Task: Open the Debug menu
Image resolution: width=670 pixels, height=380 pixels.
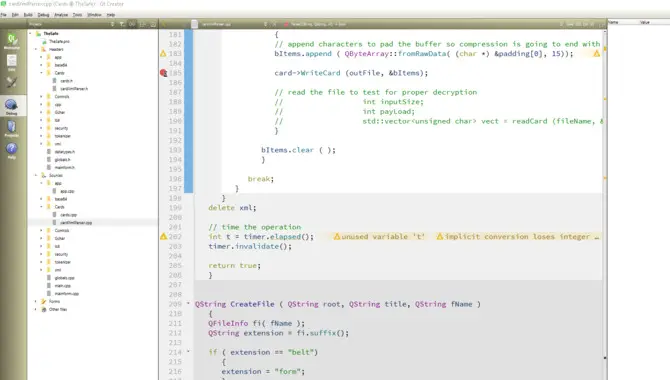Action: point(43,15)
